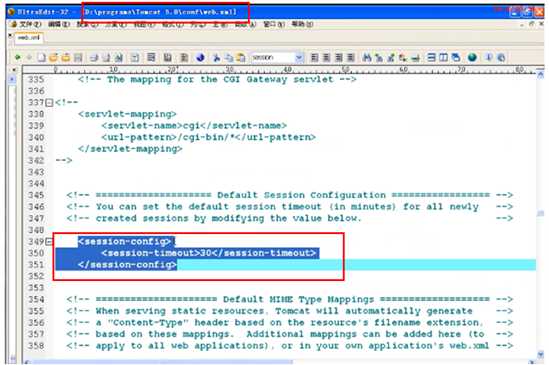Click the split window vertically icon
This screenshot has height=365, width=549.
click(444, 57)
